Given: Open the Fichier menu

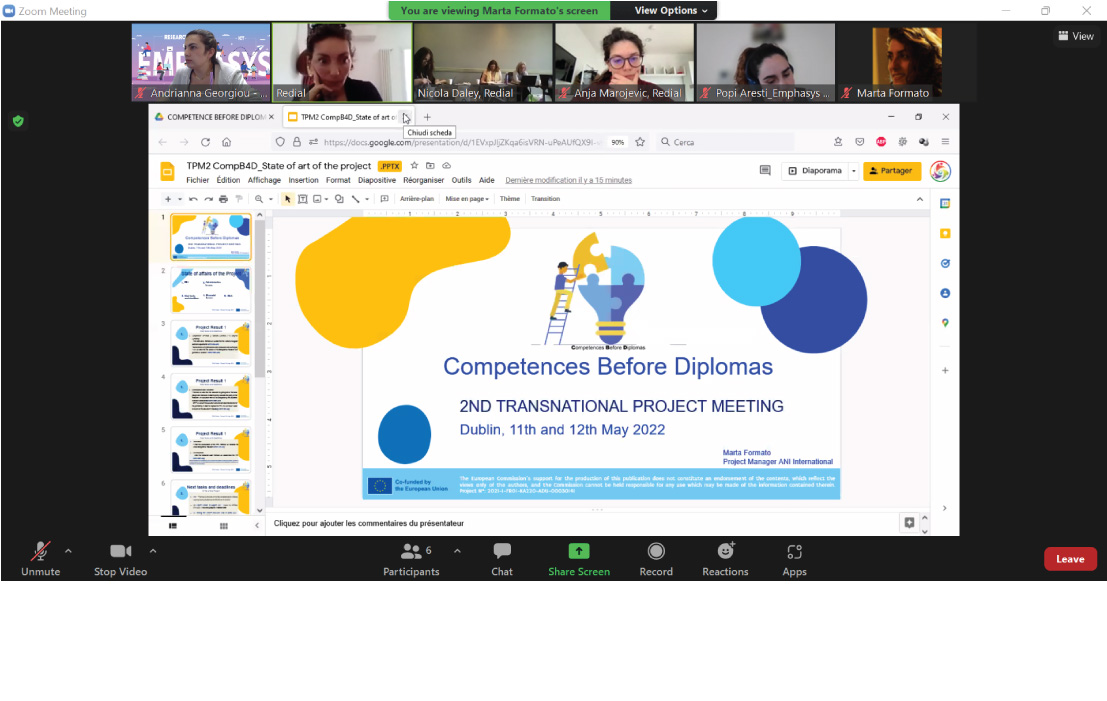Looking at the screenshot, I should point(198,180).
